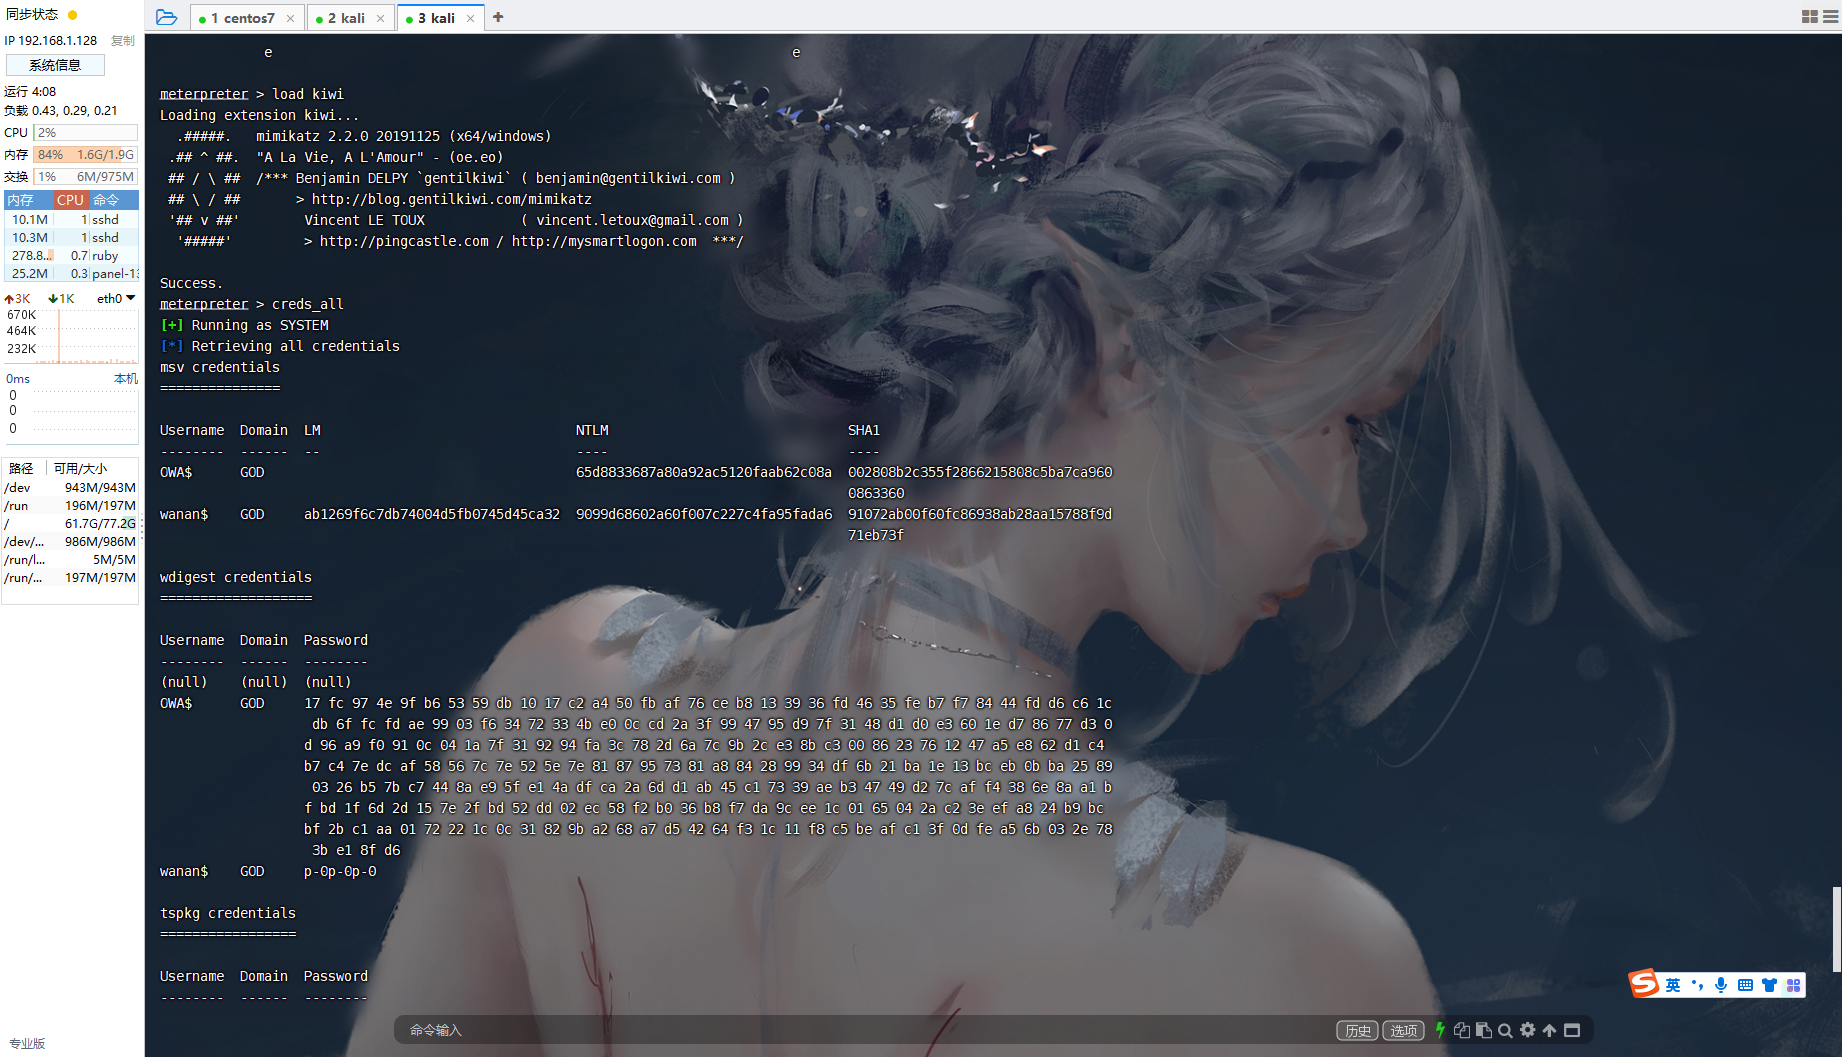Click the 内存 memory usage bar

[85, 155]
